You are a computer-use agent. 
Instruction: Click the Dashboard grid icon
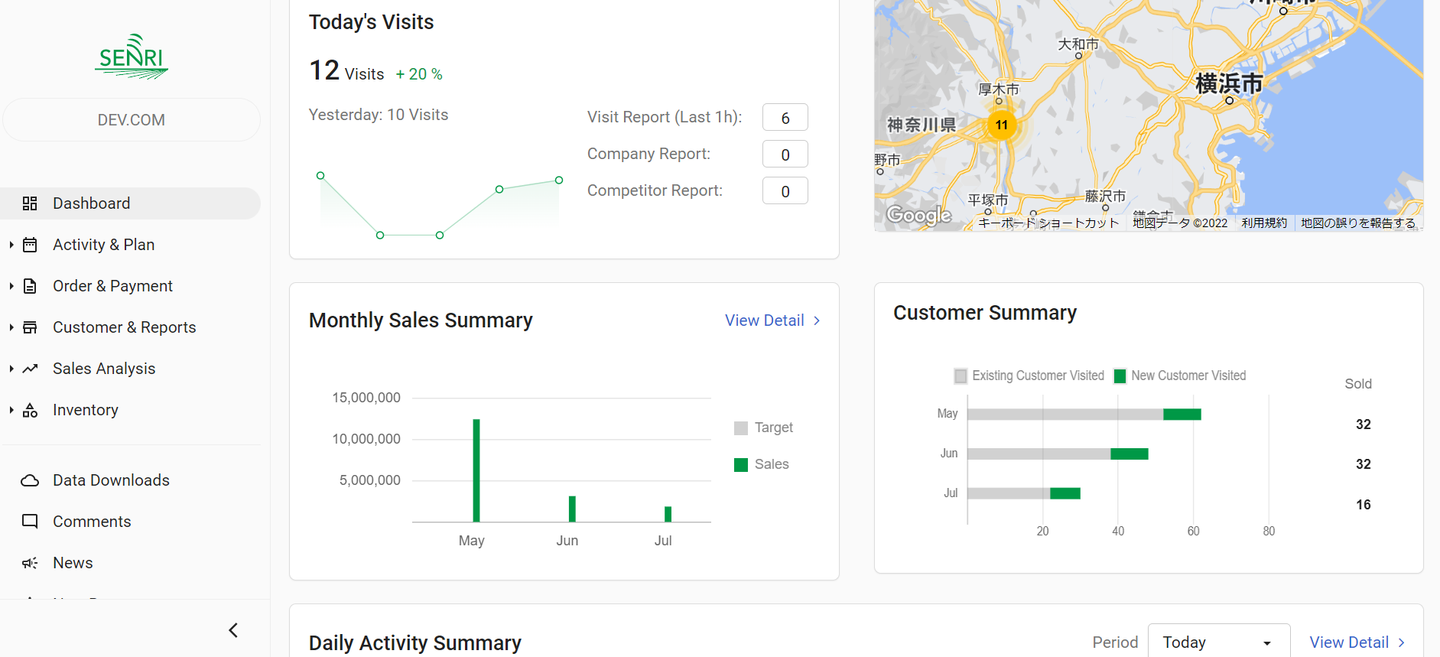(x=30, y=204)
